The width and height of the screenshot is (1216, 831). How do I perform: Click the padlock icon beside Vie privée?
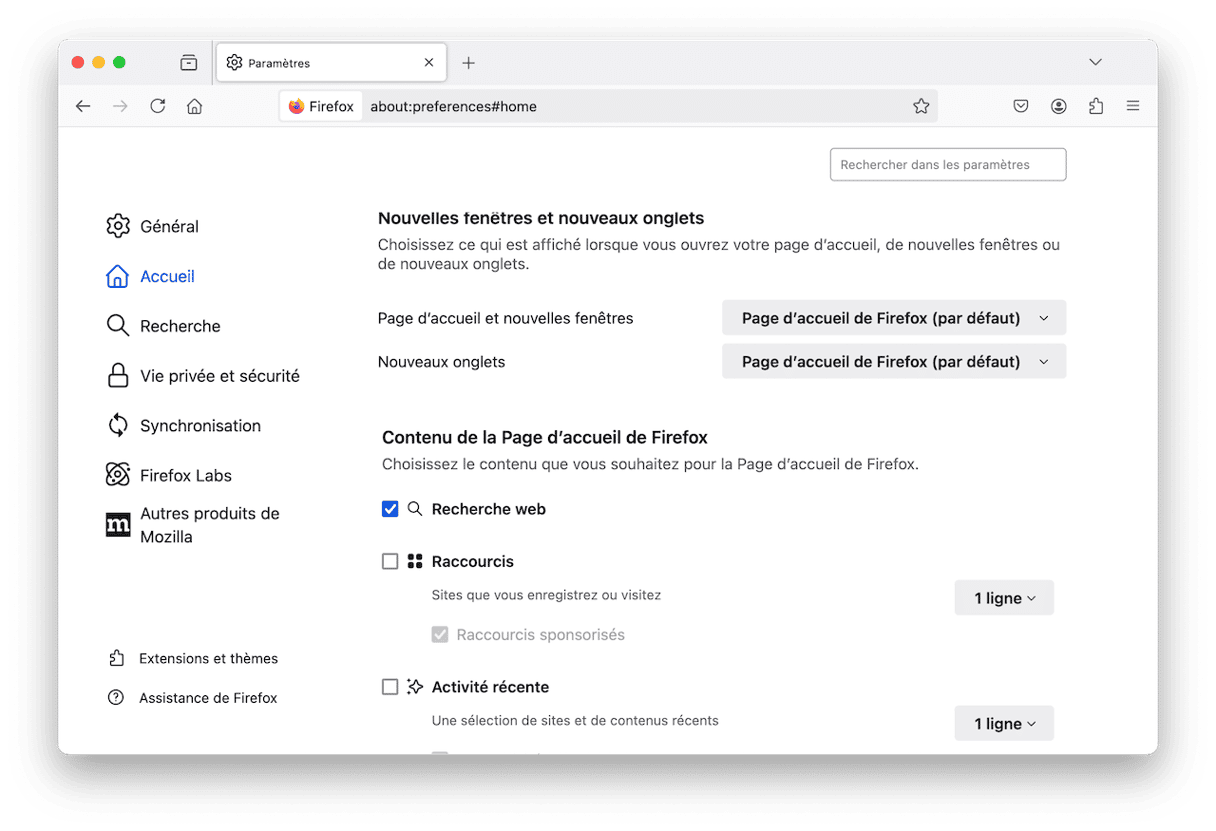(118, 376)
